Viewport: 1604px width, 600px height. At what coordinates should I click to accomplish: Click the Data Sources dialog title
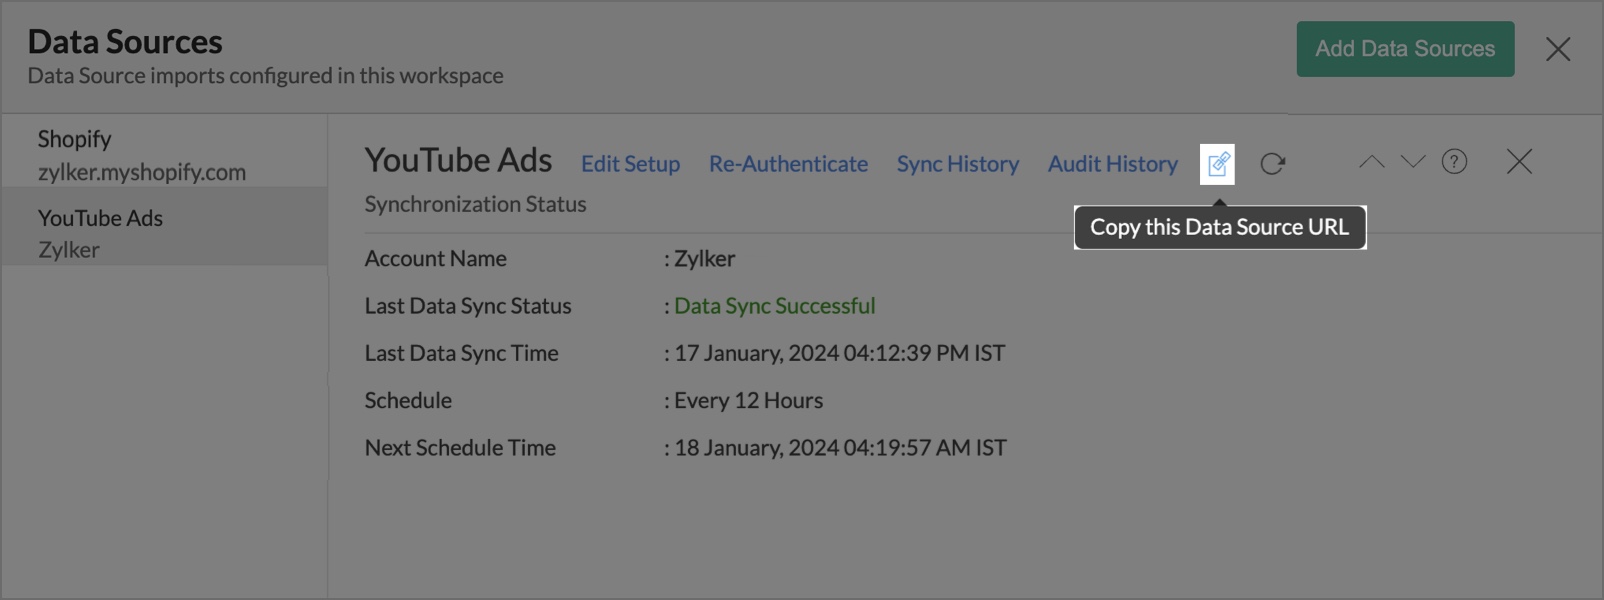125,42
